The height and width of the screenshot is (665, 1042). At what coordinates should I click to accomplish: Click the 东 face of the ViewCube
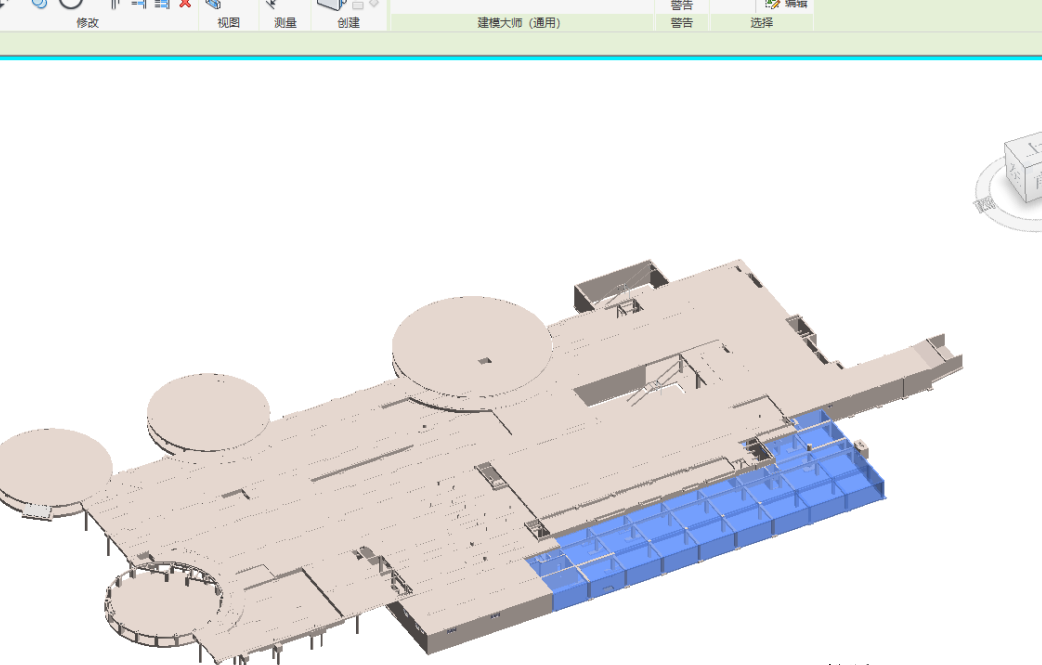1016,174
